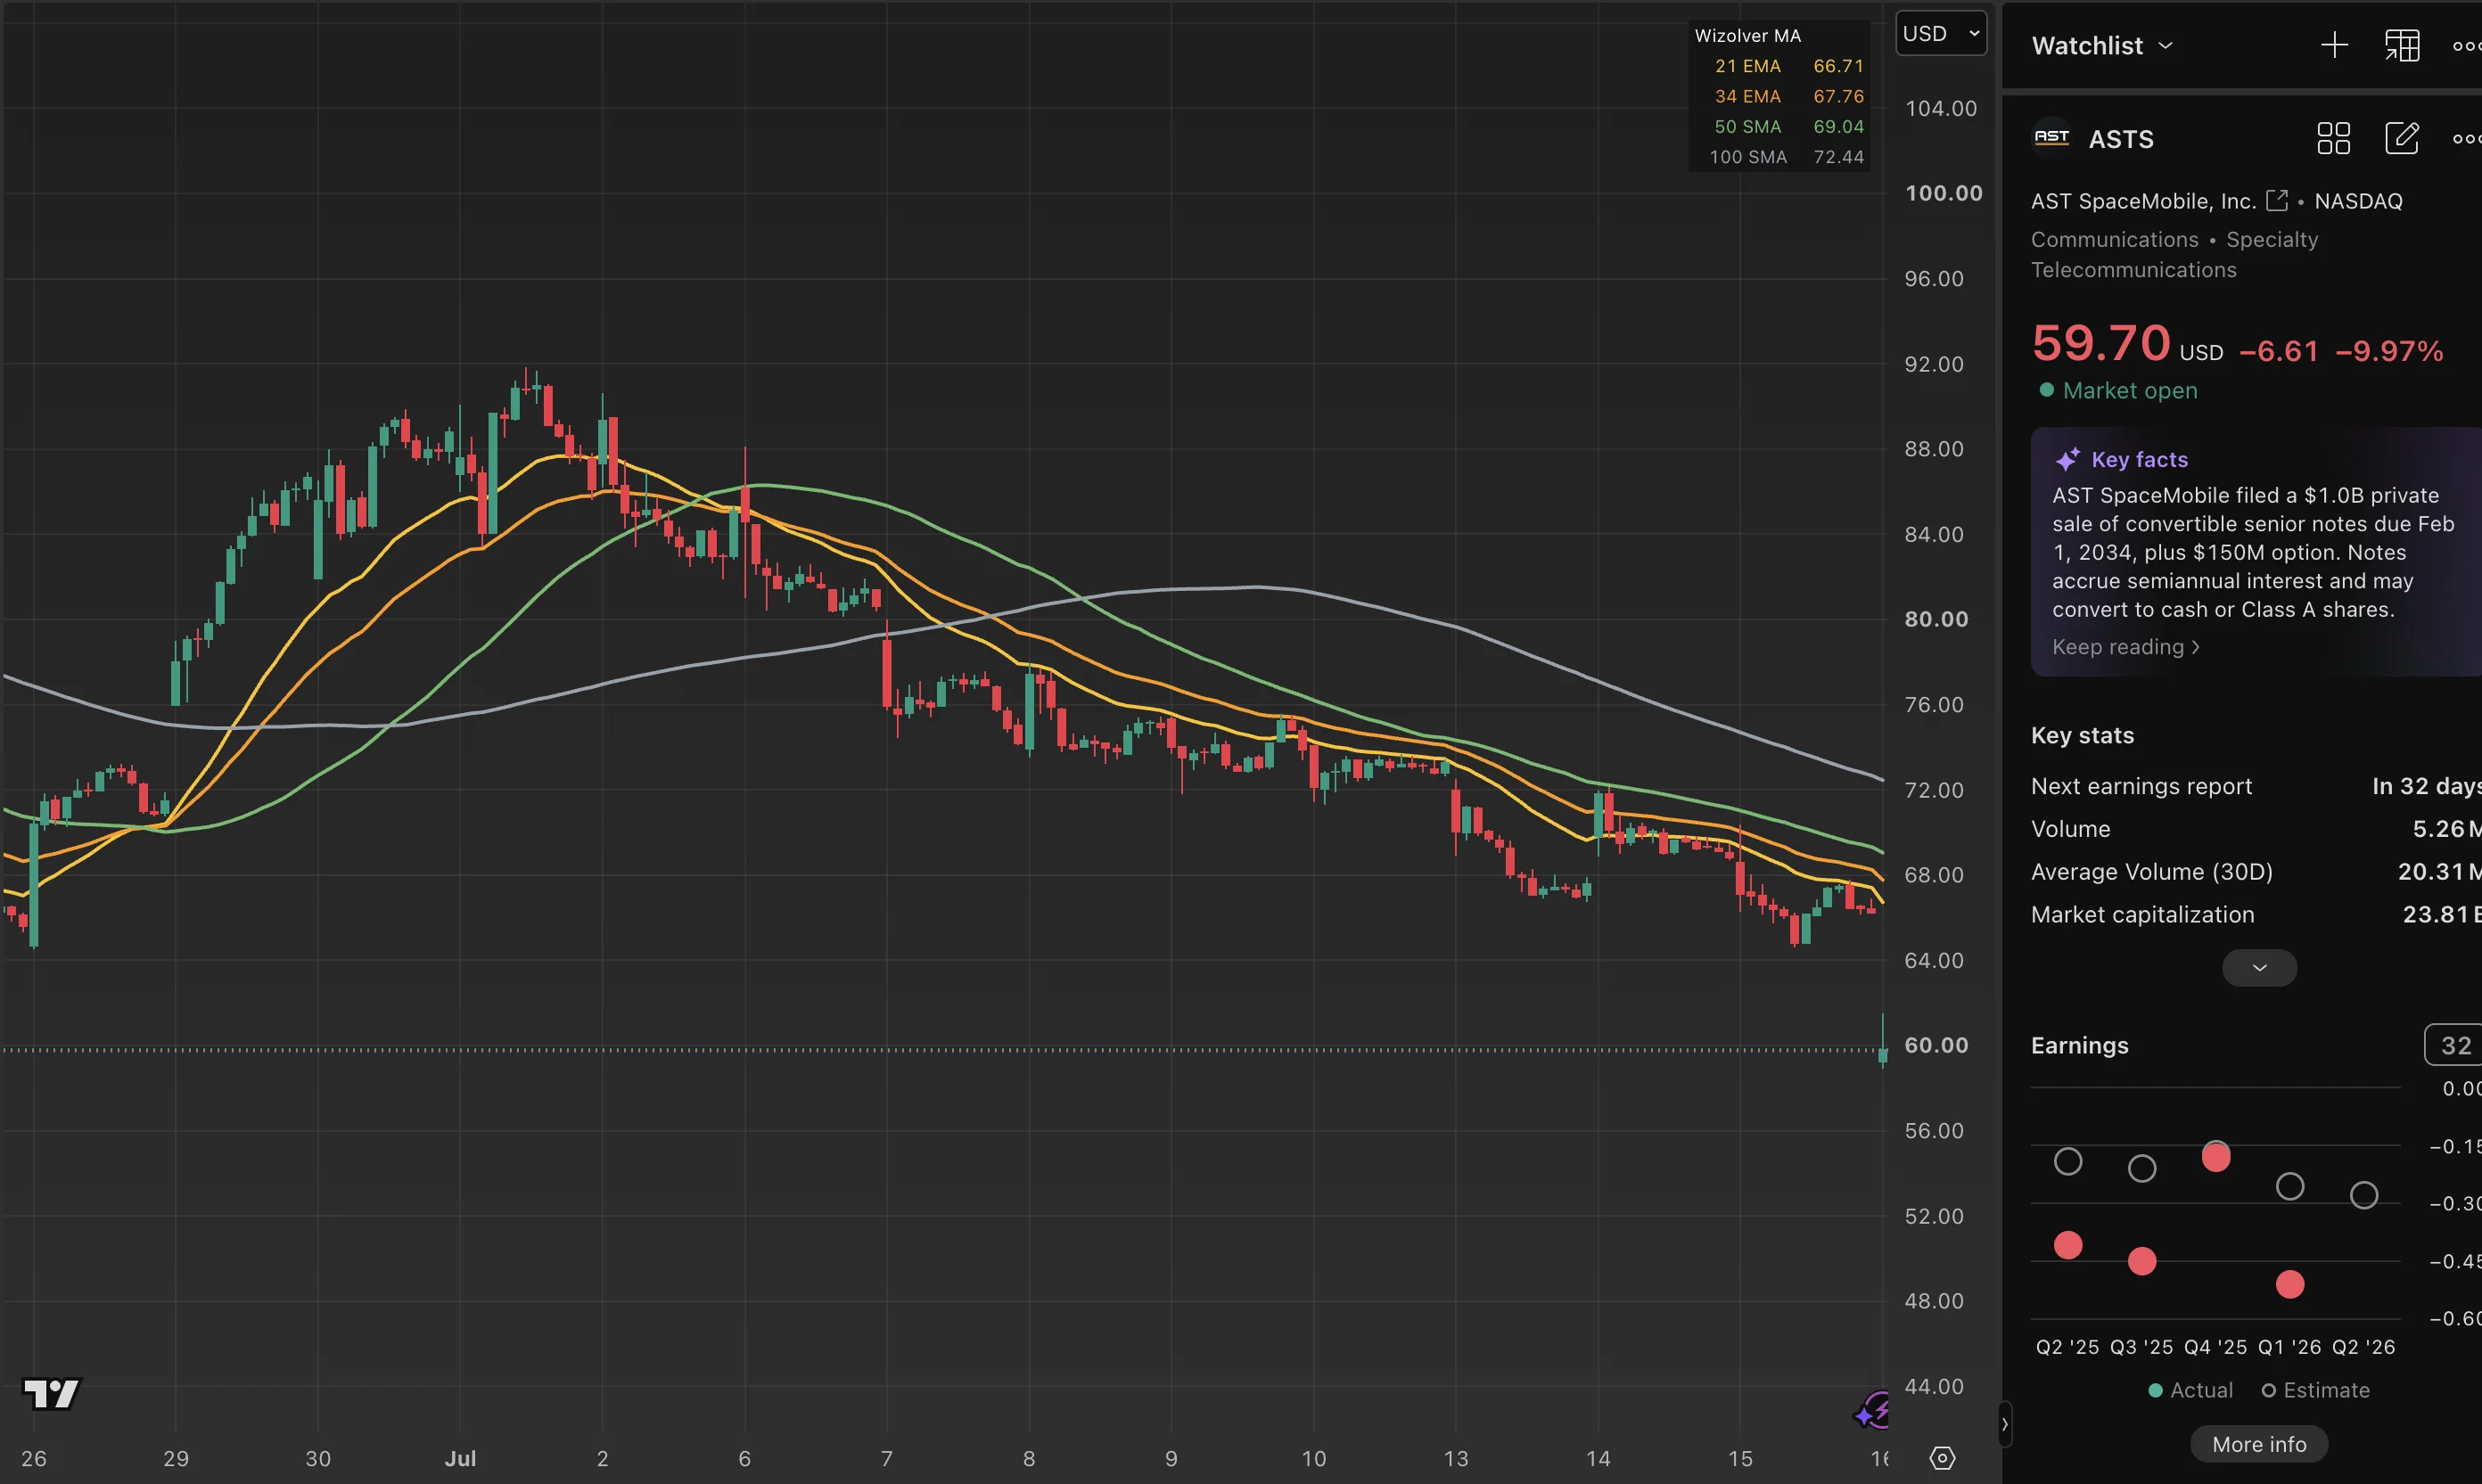
Task: Click the Next earnings report row
Action: click(x=2256, y=786)
